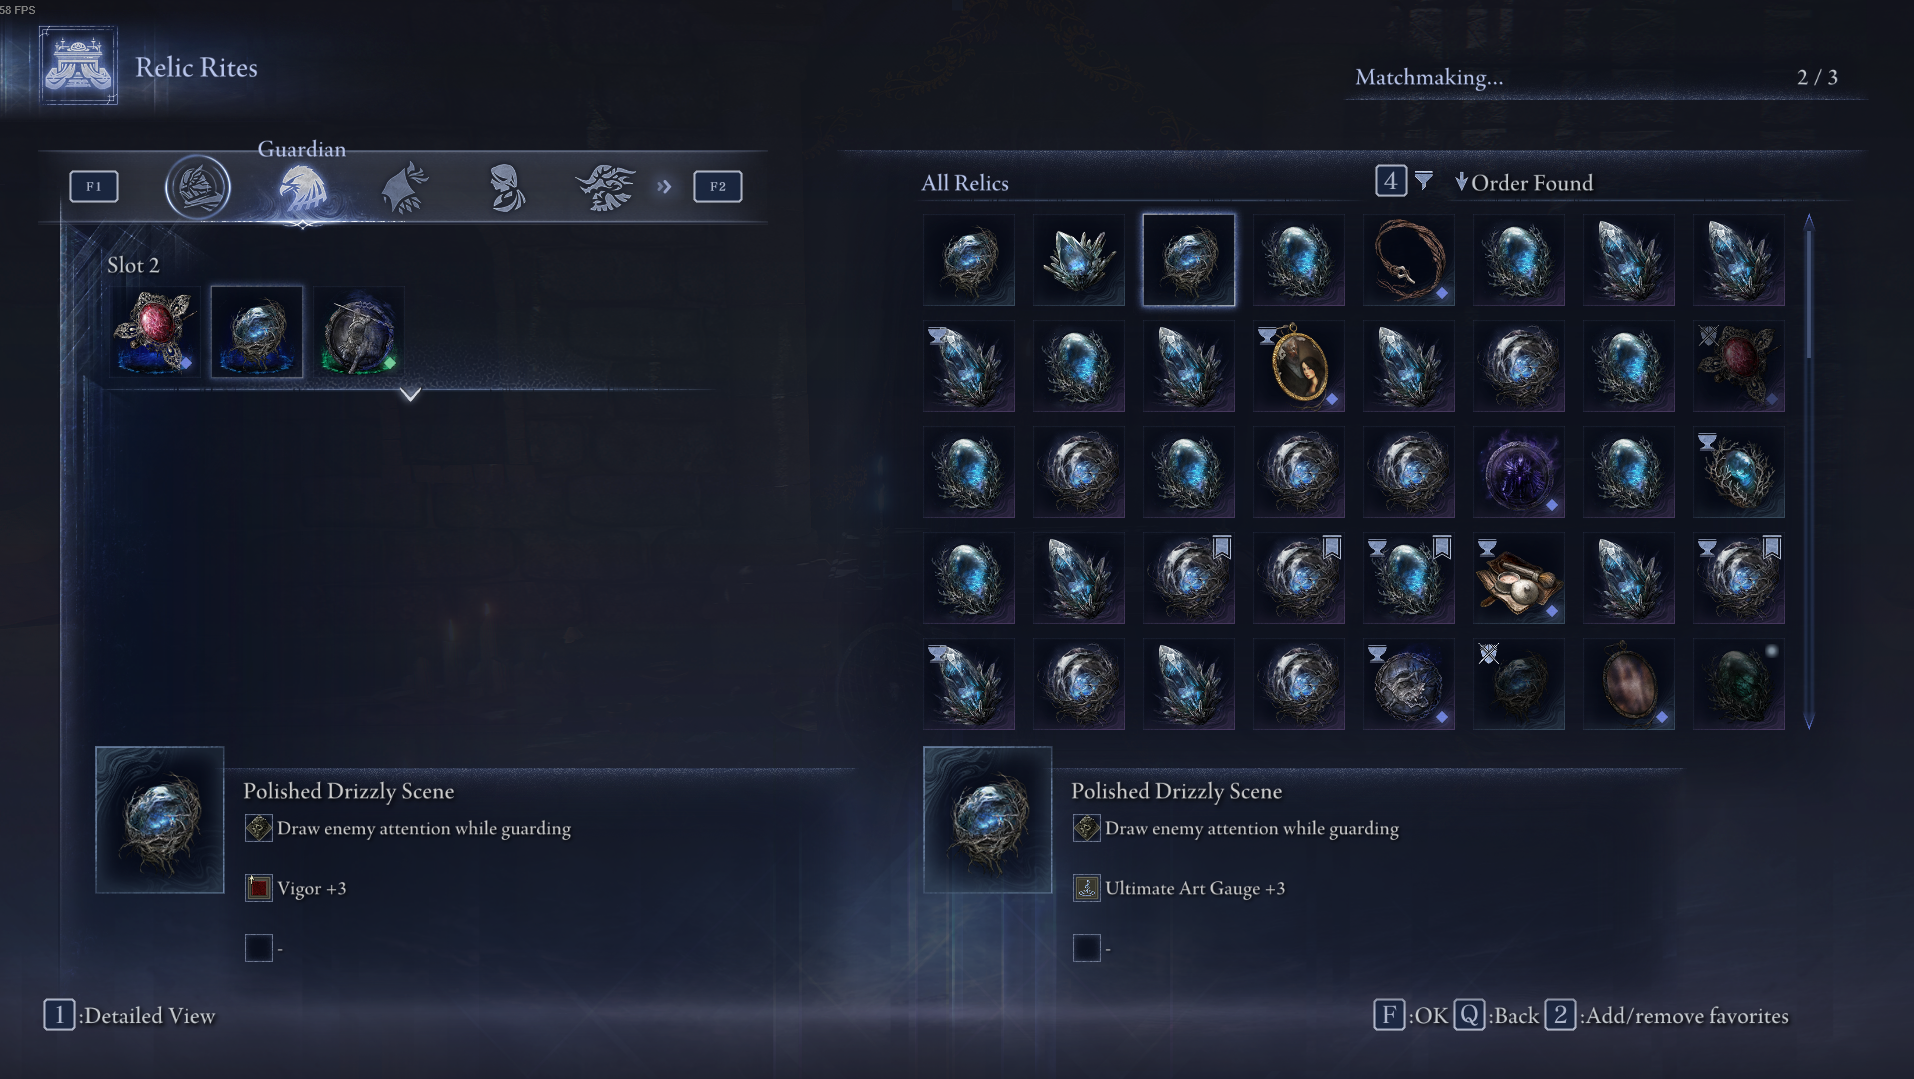1914x1079 pixels.
Task: Pick the coiled whip rope relic
Action: coord(1409,260)
